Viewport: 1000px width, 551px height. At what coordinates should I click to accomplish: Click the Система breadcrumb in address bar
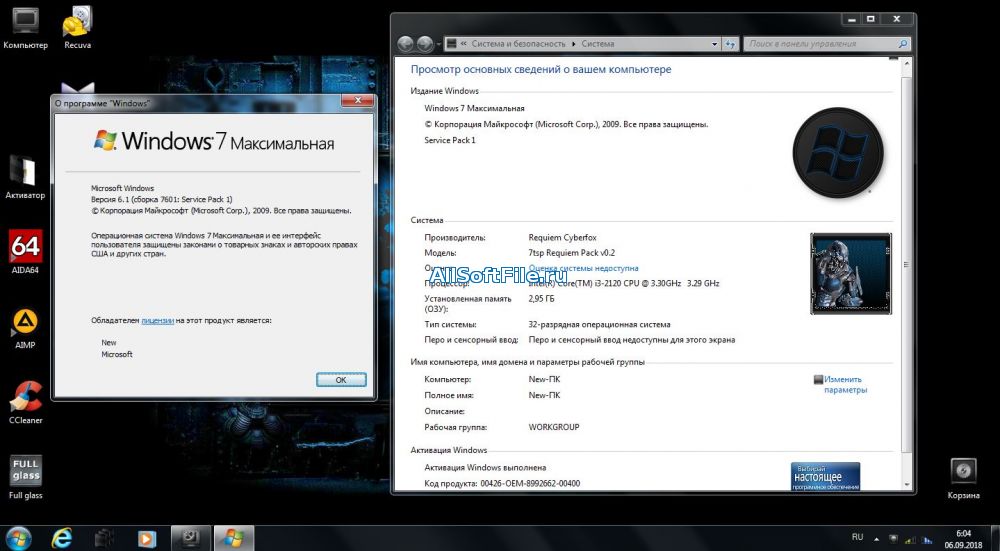tap(598, 44)
